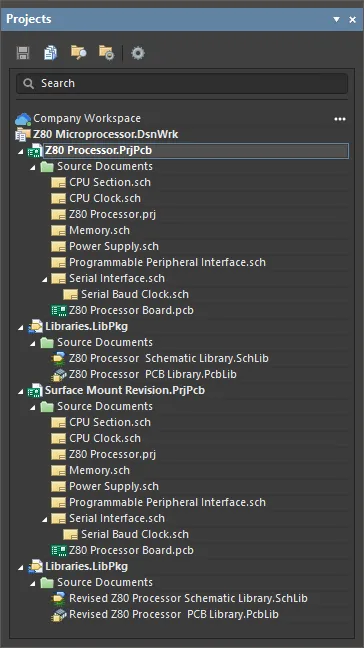Screen dimensions: 364x648
Task: Collapse the Z80 Processor.PrjPcb project node
Action: point(21,152)
